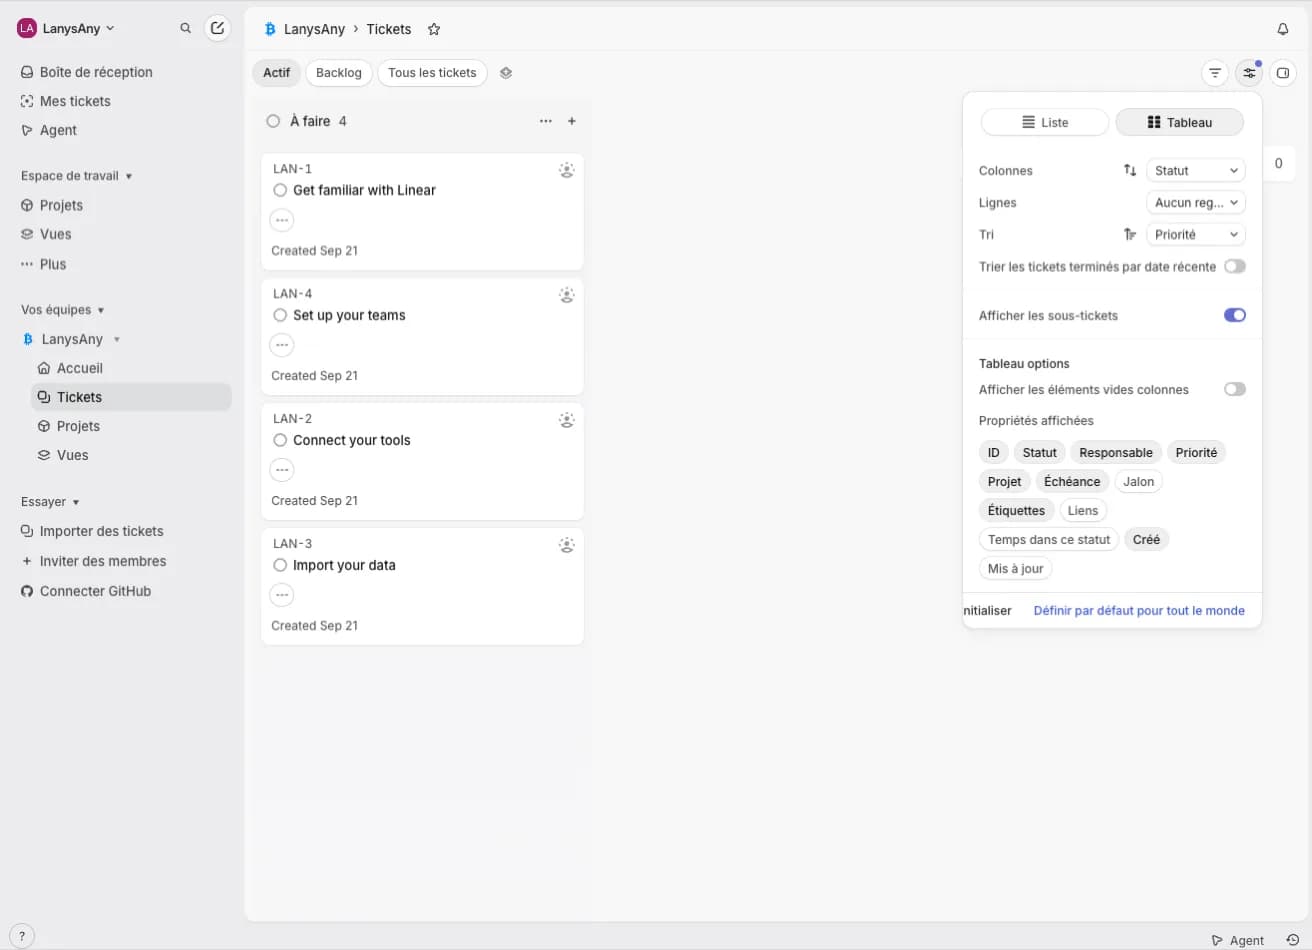Click status circle of Connect your tools
The height and width of the screenshot is (950, 1312).
(280, 440)
